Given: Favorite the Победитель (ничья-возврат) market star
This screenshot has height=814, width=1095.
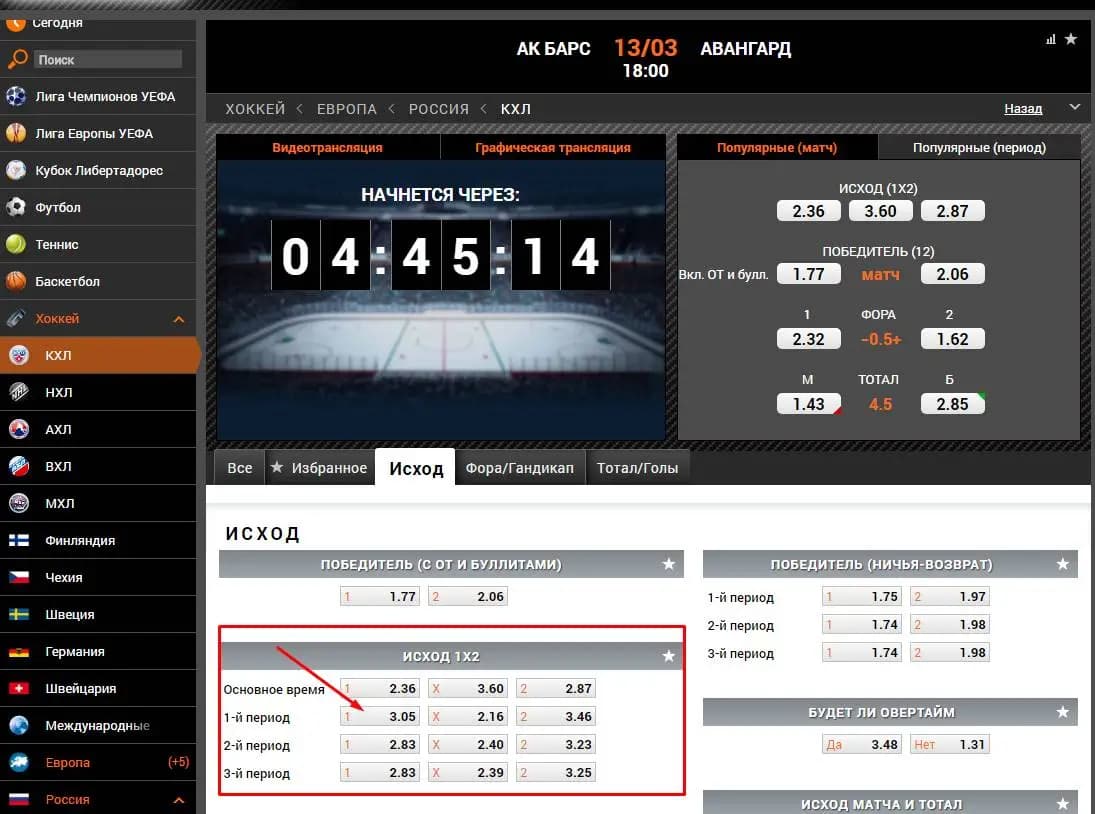Looking at the screenshot, I should tap(1062, 564).
